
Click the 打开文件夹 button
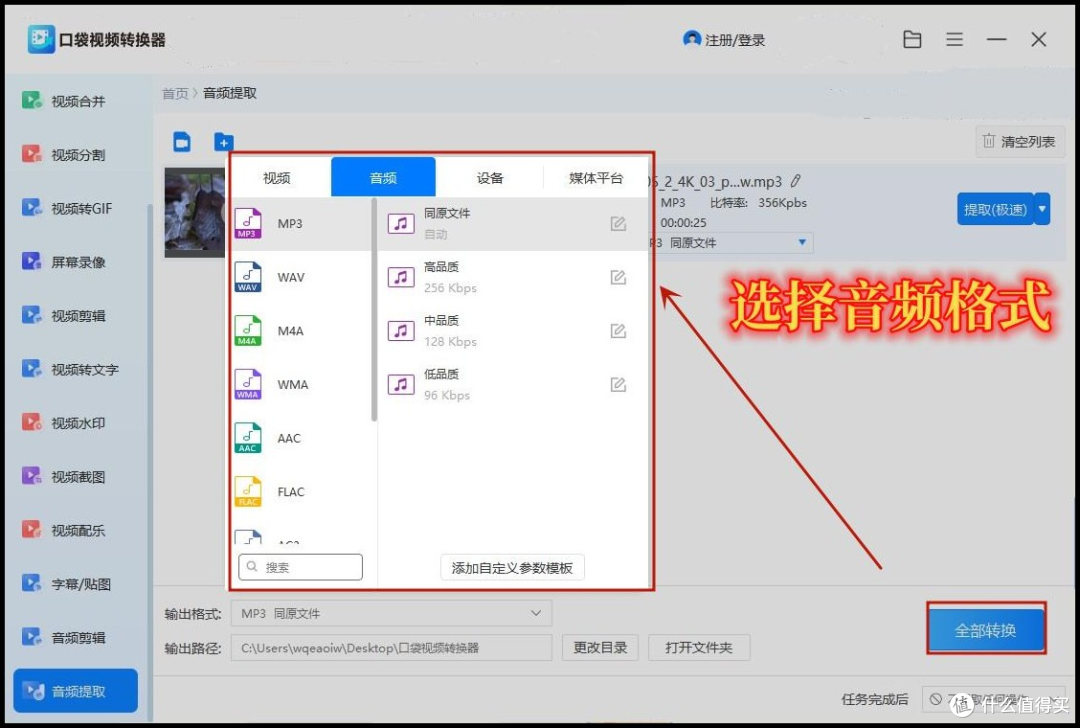pyautogui.click(x=698, y=647)
